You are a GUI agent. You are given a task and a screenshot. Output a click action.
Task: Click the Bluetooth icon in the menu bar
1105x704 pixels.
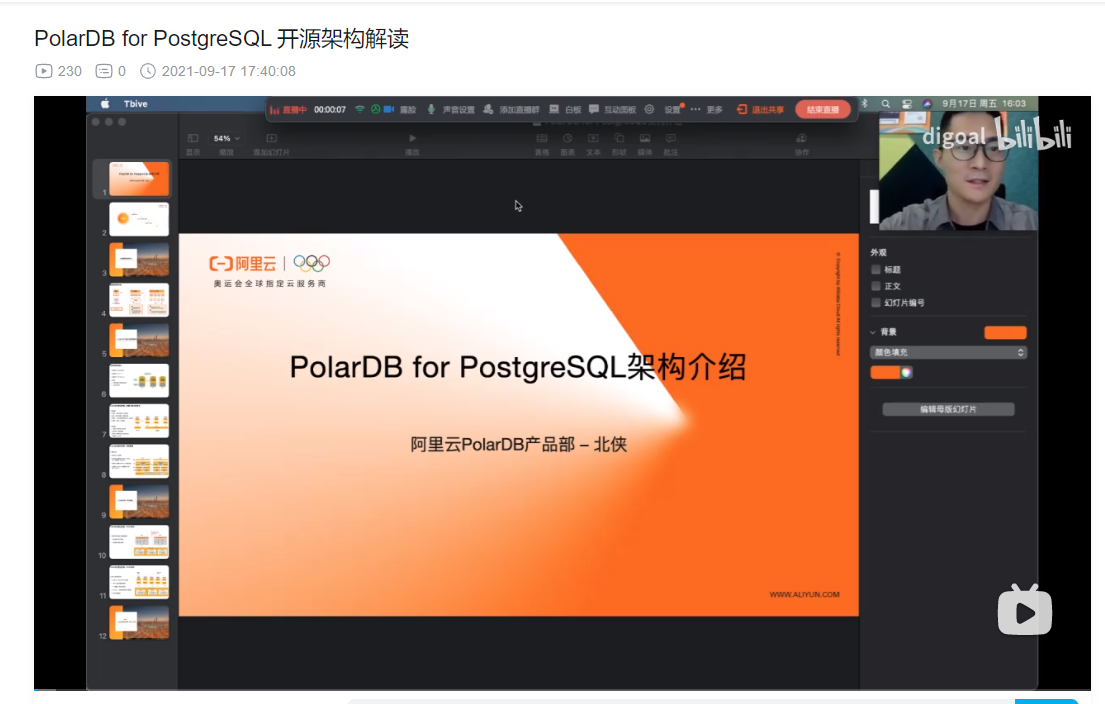point(865,104)
